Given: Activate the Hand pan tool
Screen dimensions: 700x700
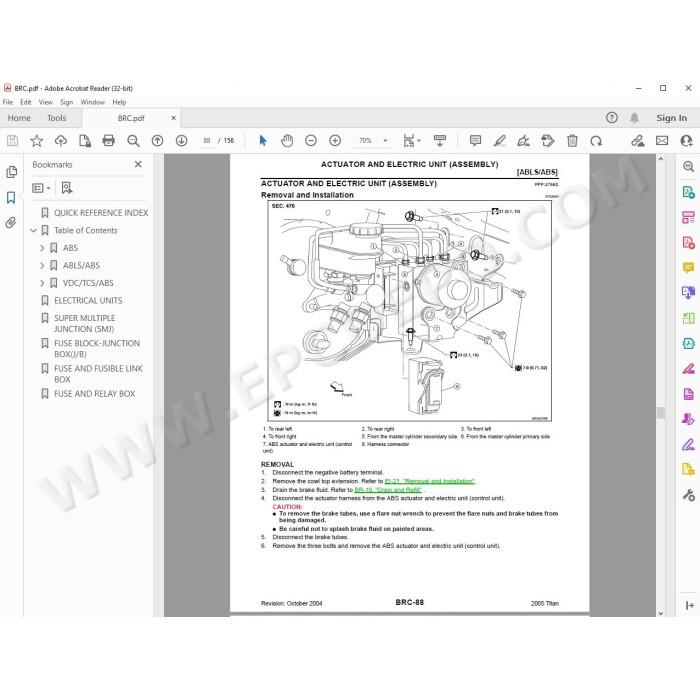Looking at the screenshot, I should tap(287, 141).
